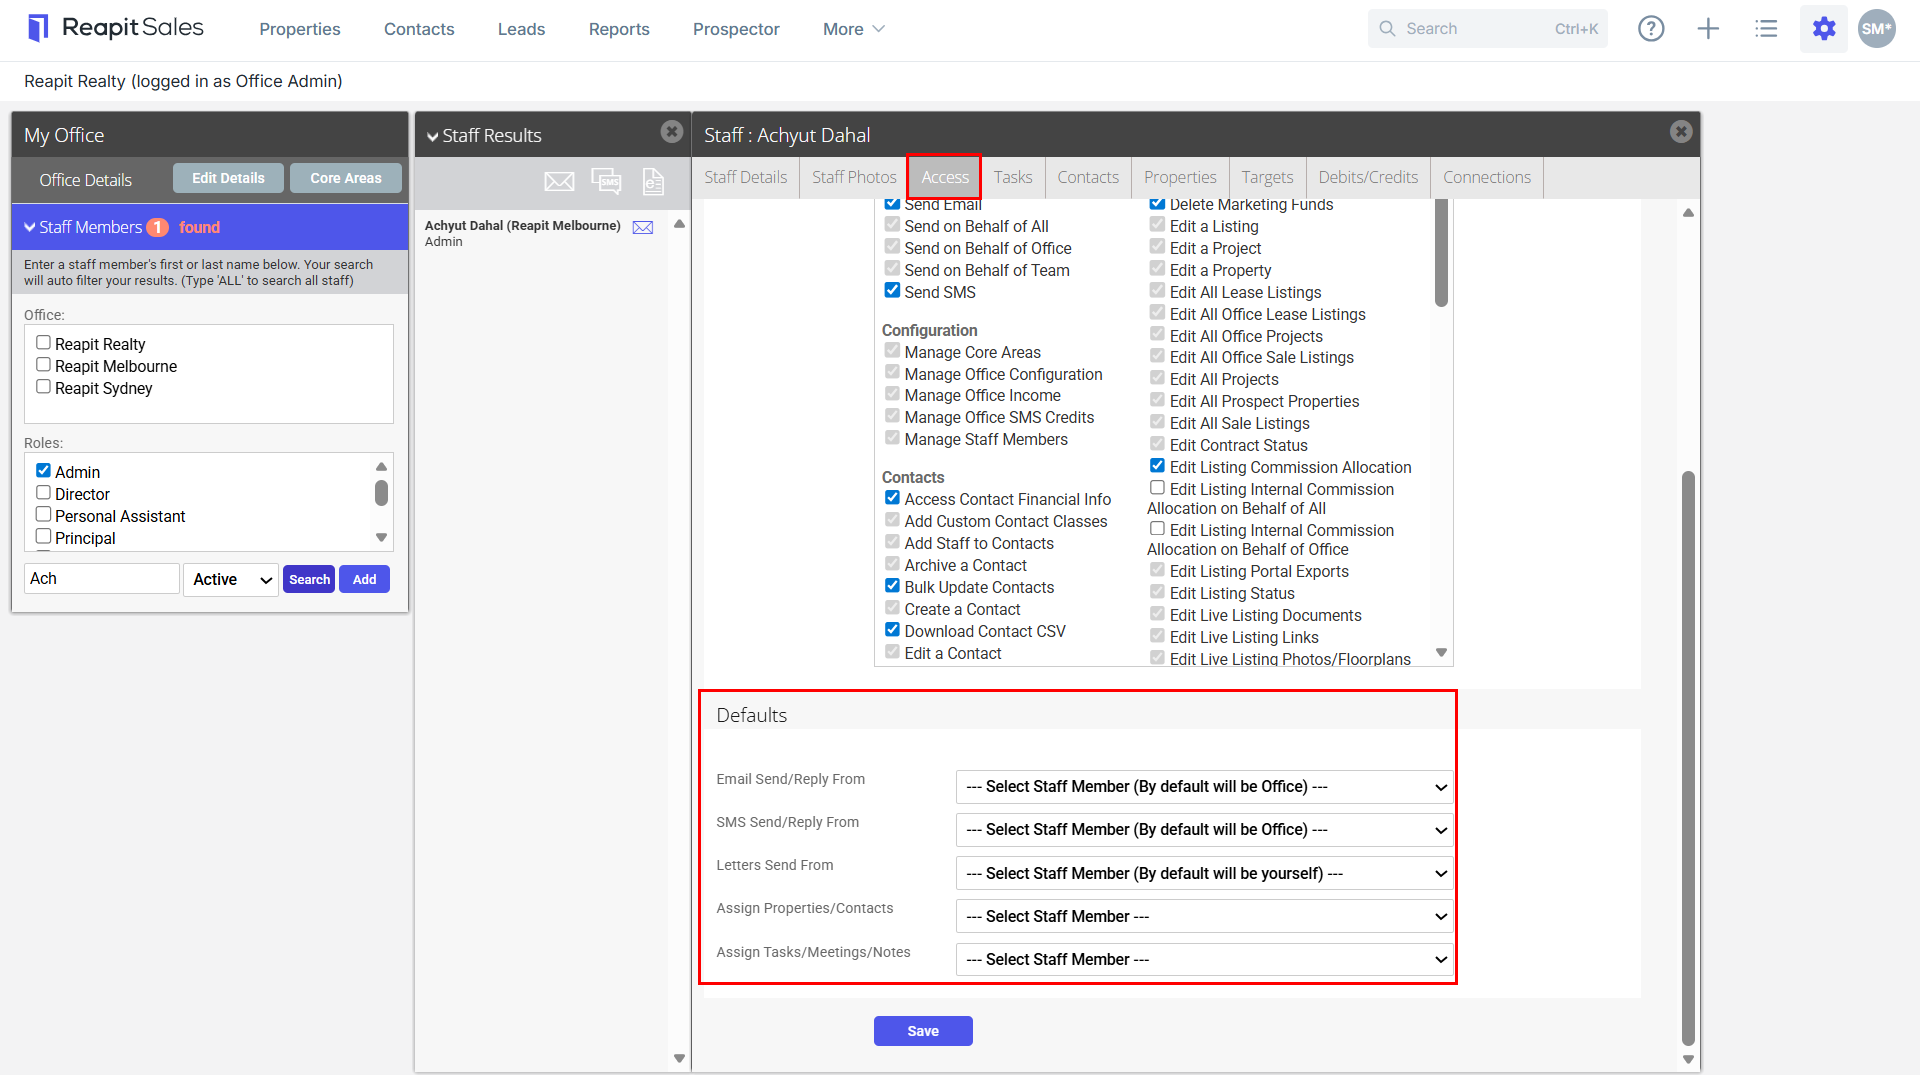The width and height of the screenshot is (1920, 1080).
Task: Open the Active status dropdown
Action: click(231, 580)
